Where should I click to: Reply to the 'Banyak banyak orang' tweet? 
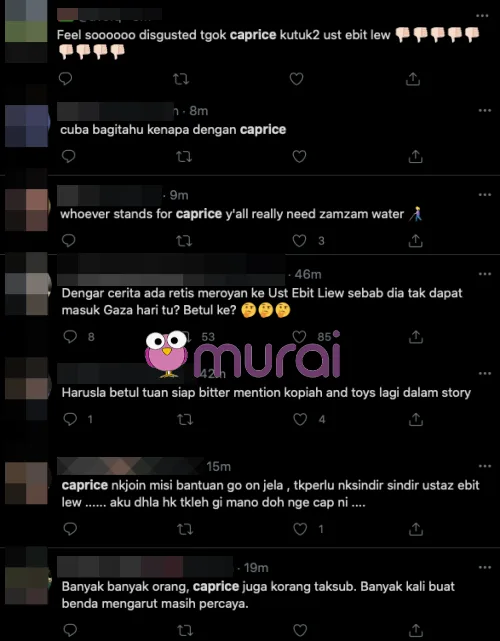pos(70,630)
